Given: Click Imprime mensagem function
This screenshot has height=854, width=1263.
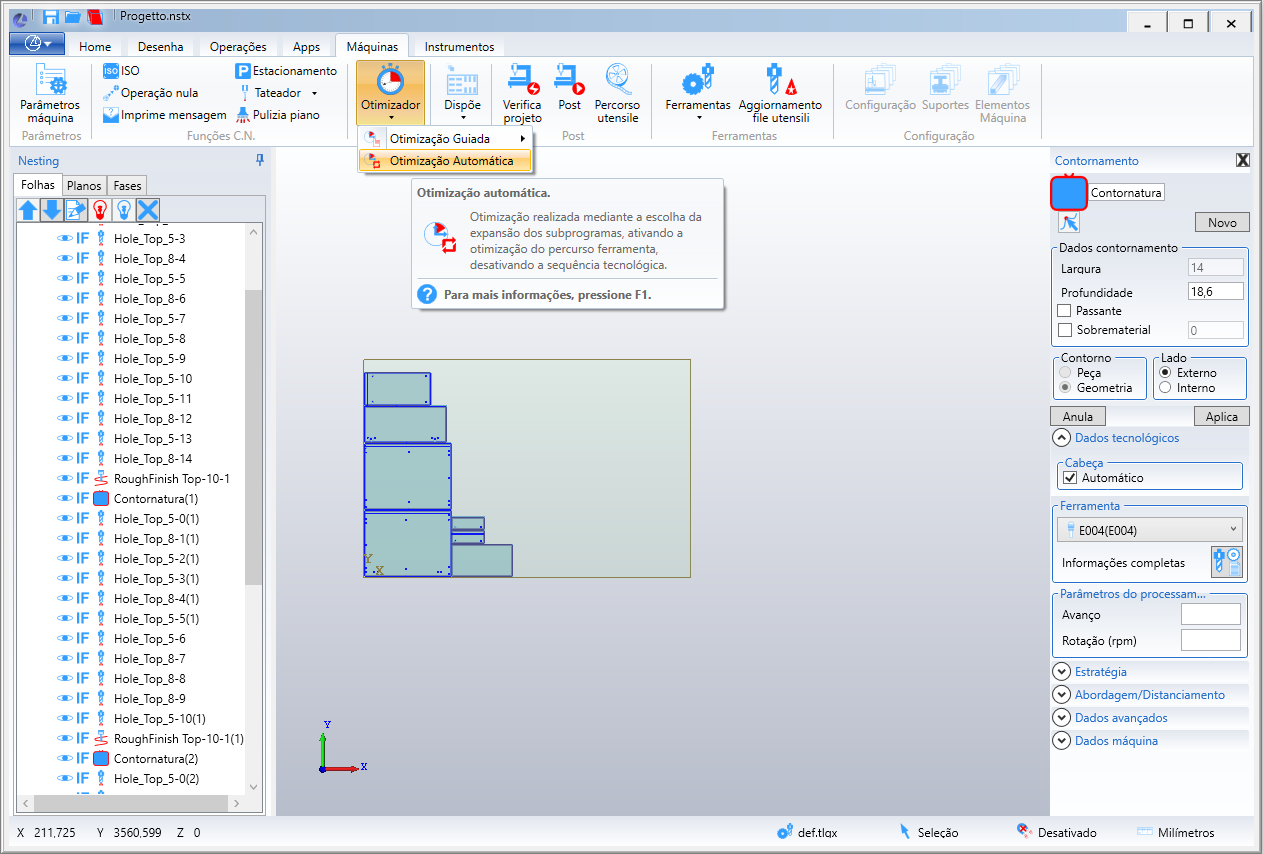Looking at the screenshot, I should tap(165, 115).
